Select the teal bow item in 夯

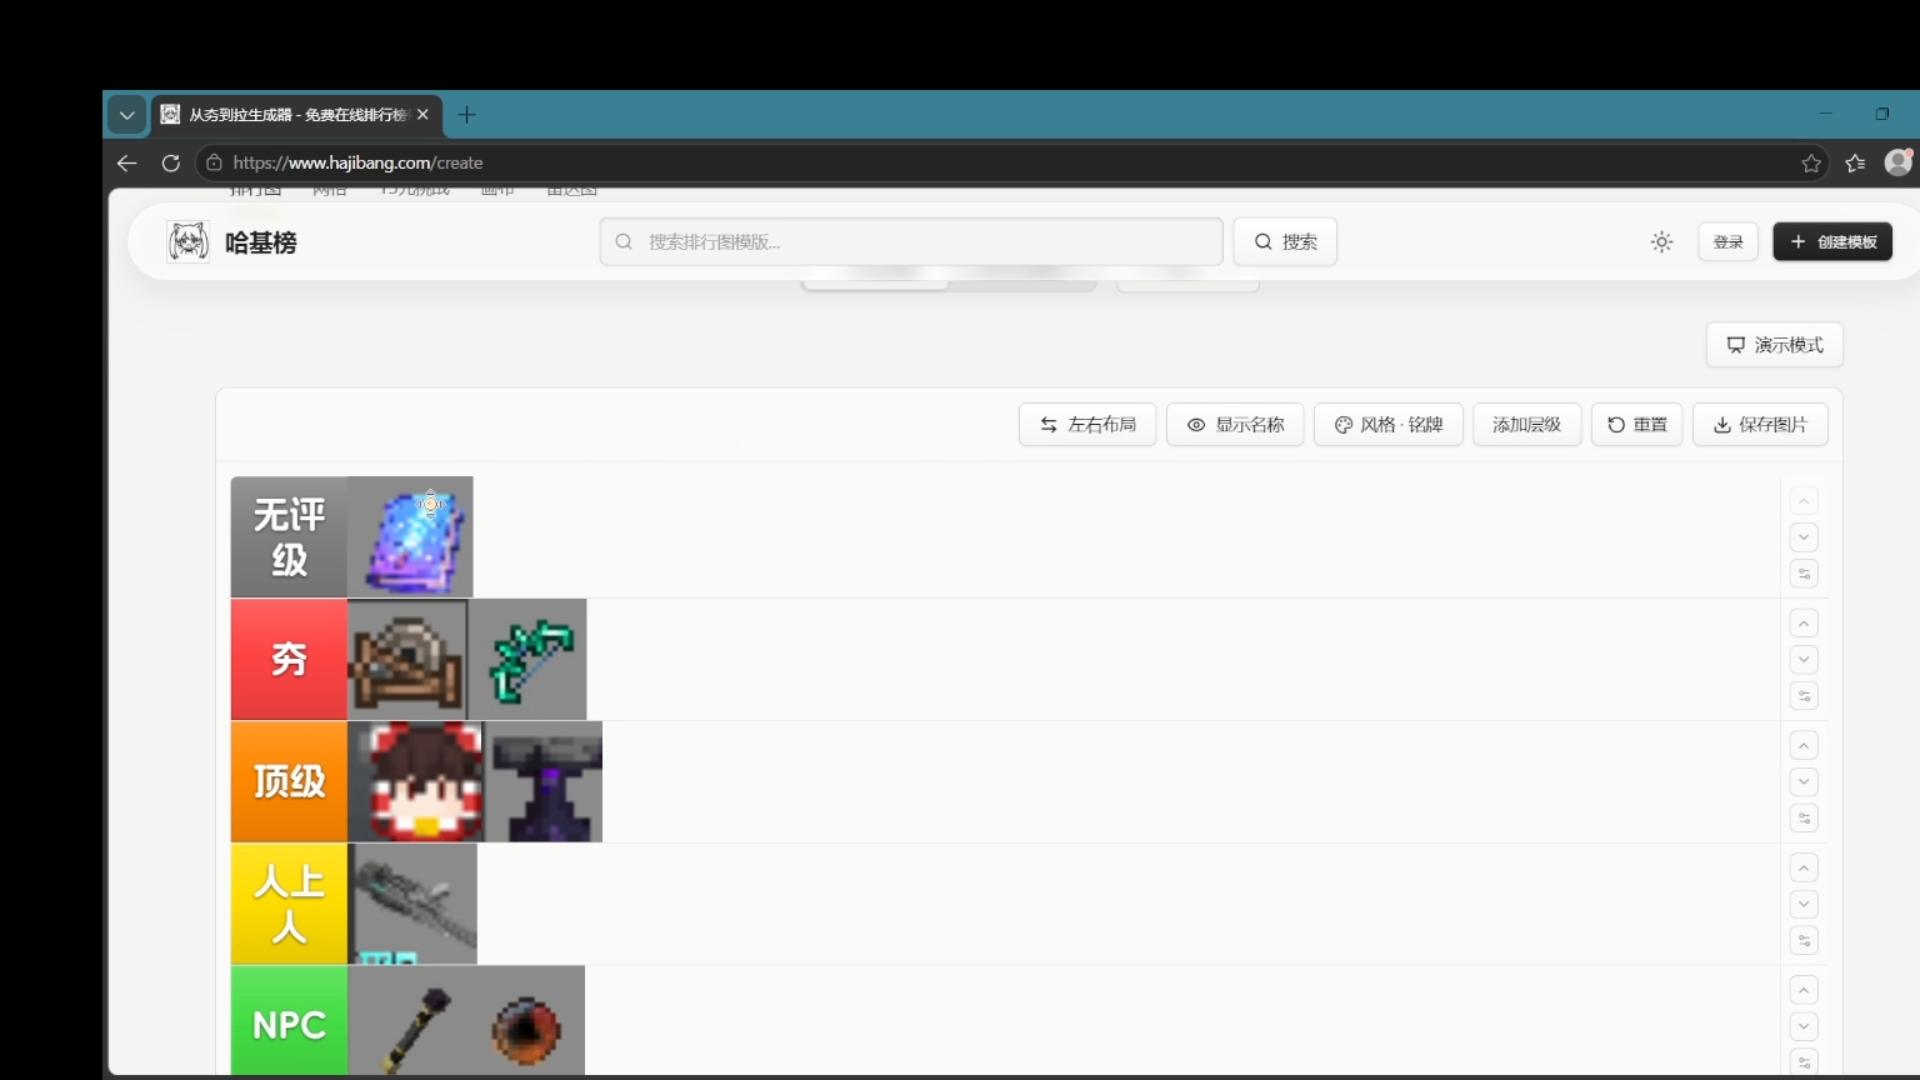[x=527, y=660]
